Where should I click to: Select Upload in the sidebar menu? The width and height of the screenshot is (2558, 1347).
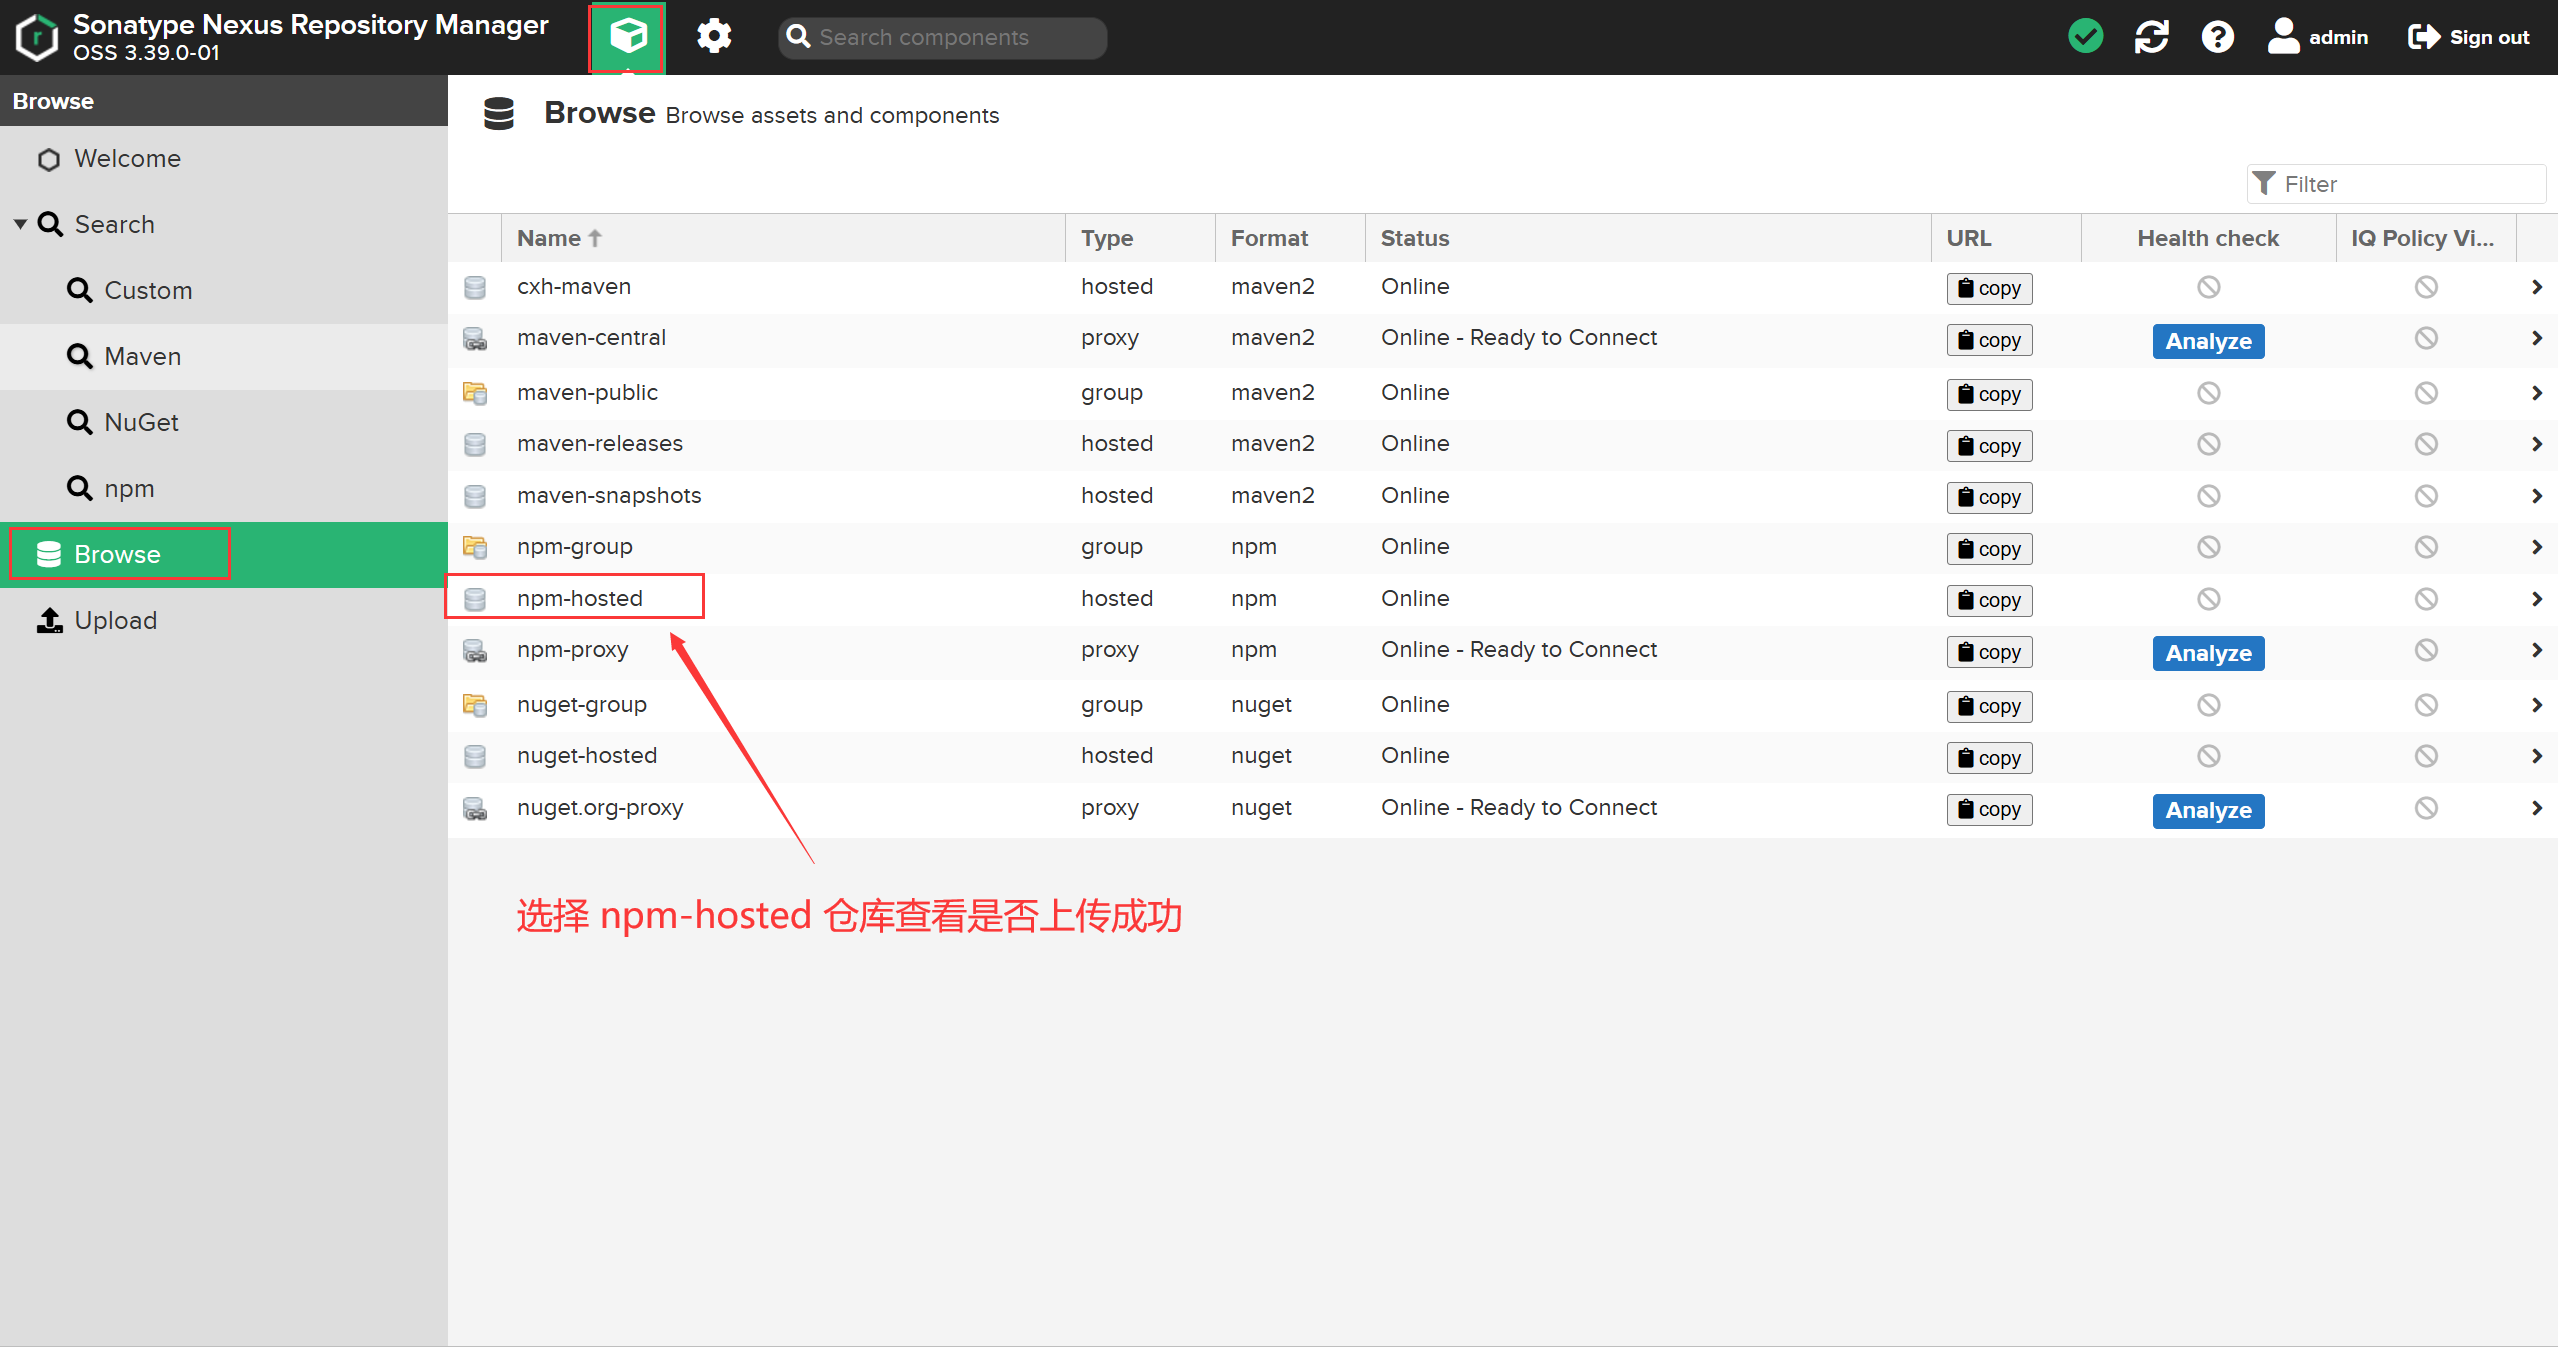point(115,621)
